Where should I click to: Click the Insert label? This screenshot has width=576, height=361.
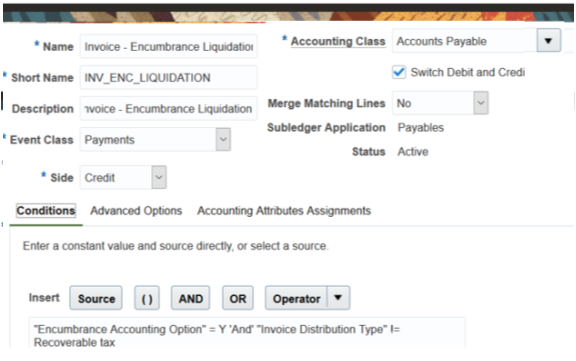[44, 297]
